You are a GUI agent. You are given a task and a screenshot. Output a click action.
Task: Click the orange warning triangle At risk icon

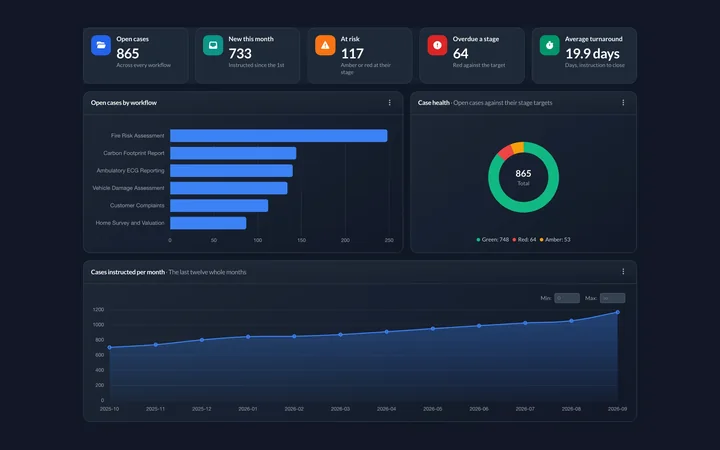325,45
